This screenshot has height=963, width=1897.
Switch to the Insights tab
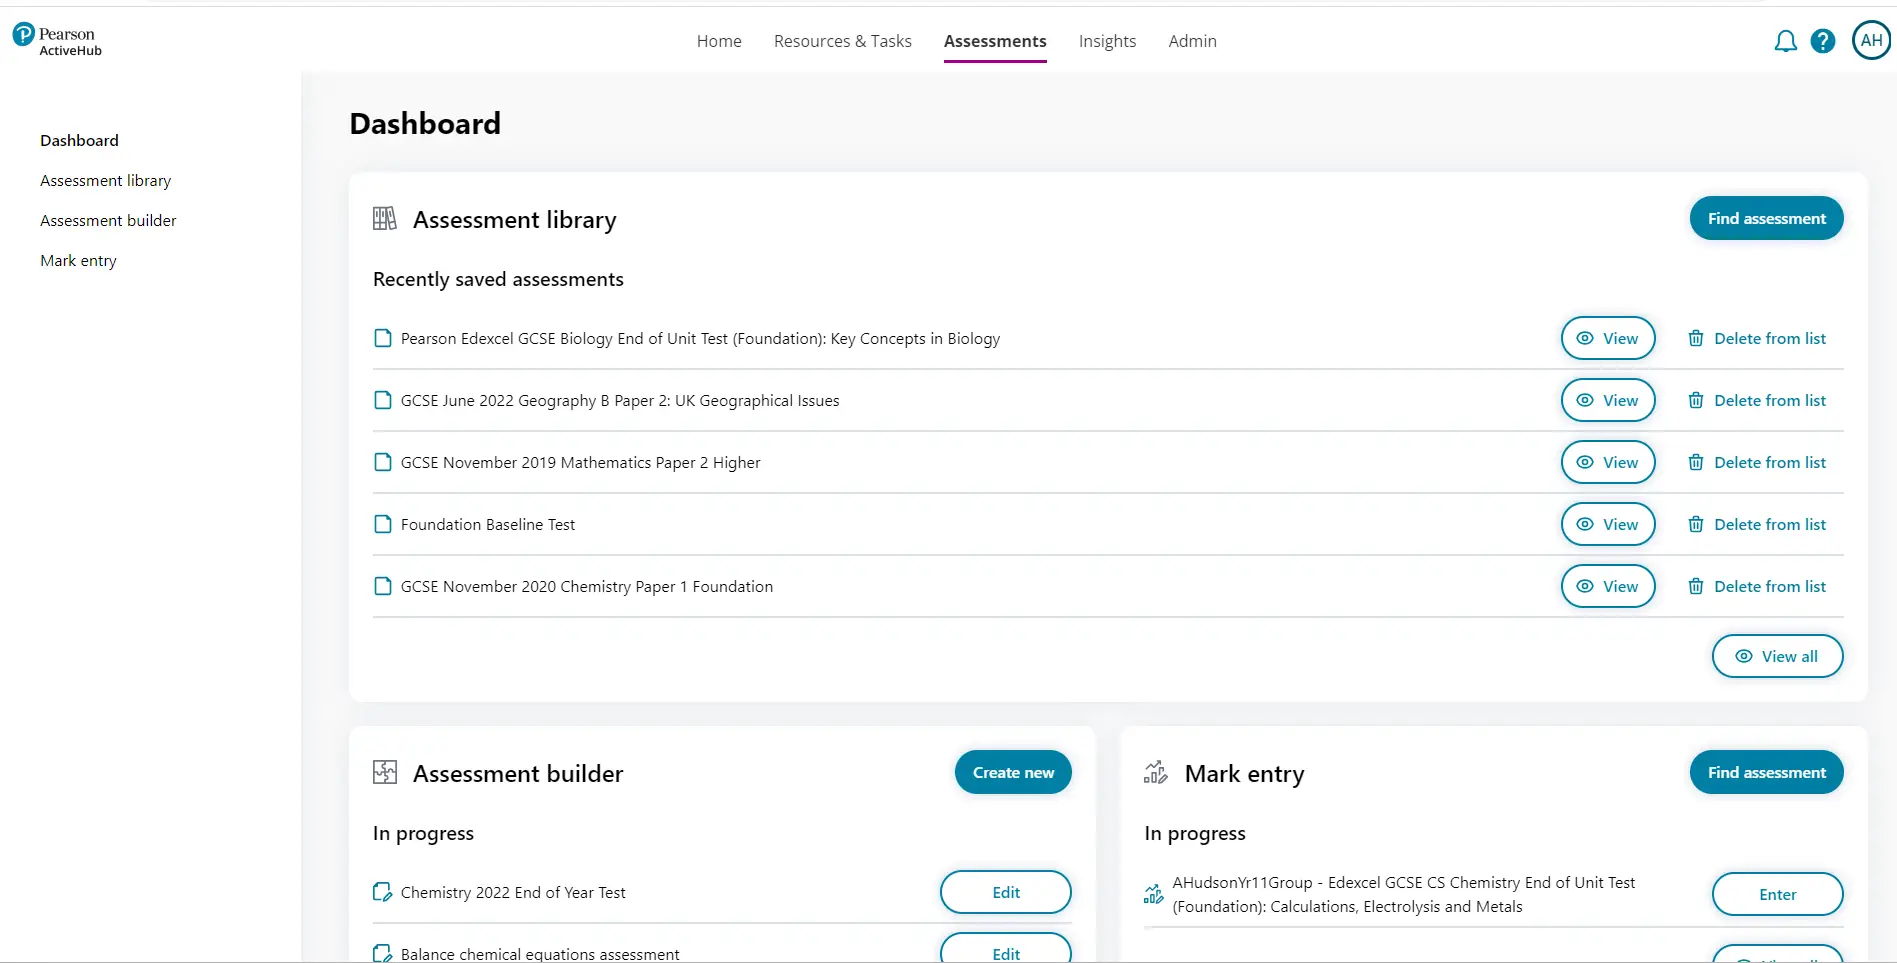[x=1107, y=41]
